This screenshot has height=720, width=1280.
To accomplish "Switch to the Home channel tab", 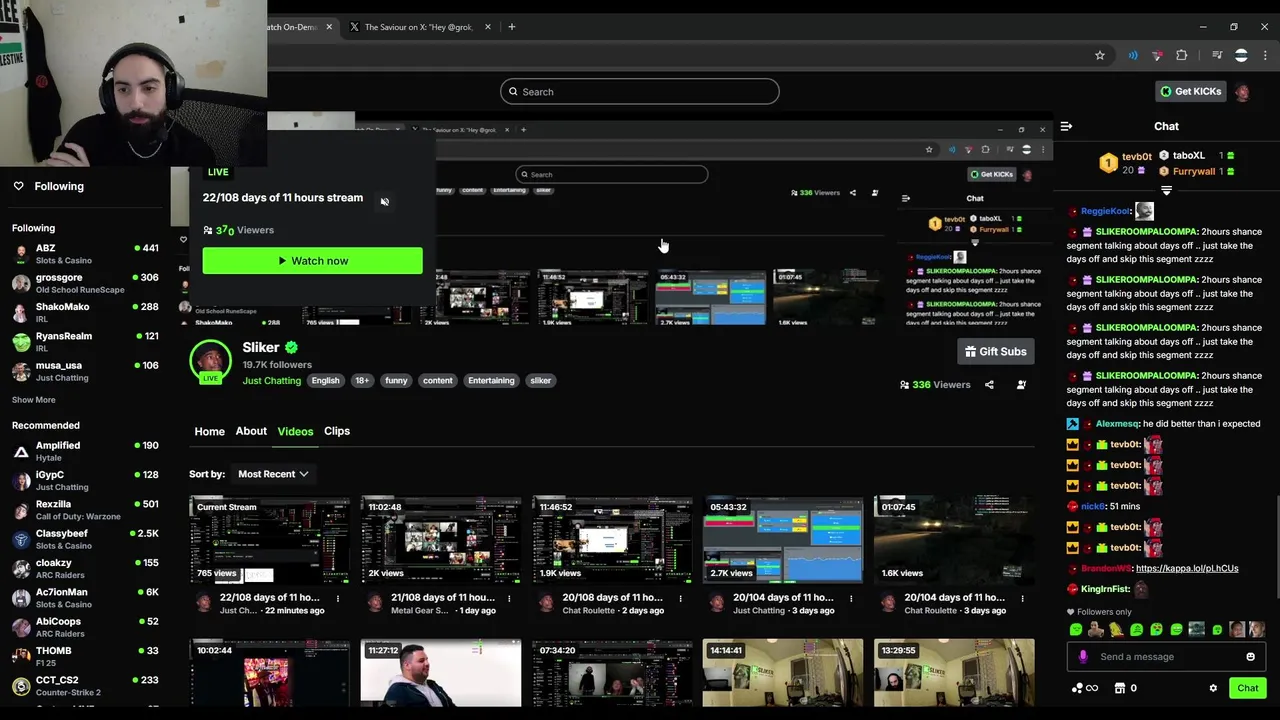I will pos(209,432).
